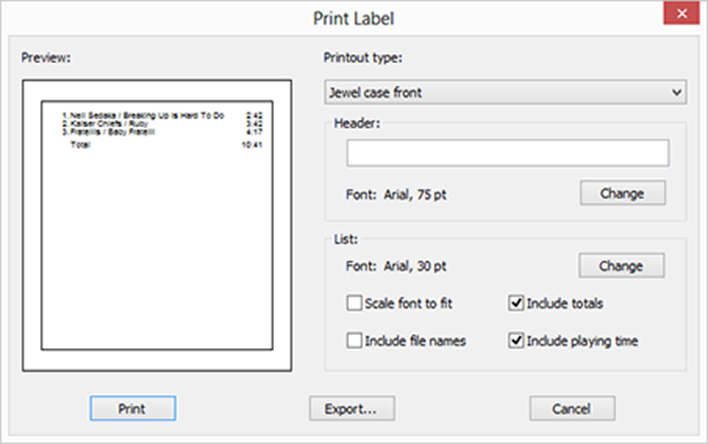Click the label preview page
The width and height of the screenshot is (708, 444).
(157, 225)
